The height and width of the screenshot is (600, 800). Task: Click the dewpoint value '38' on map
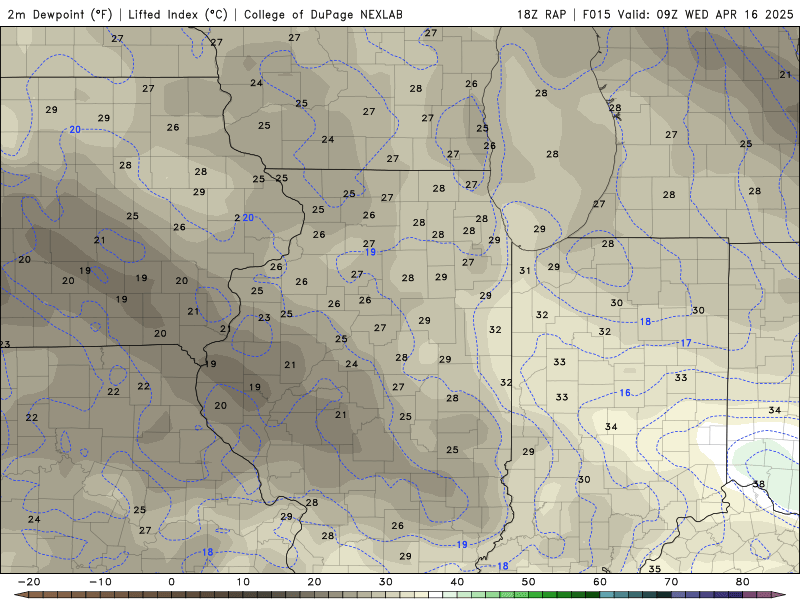pyautogui.click(x=759, y=484)
